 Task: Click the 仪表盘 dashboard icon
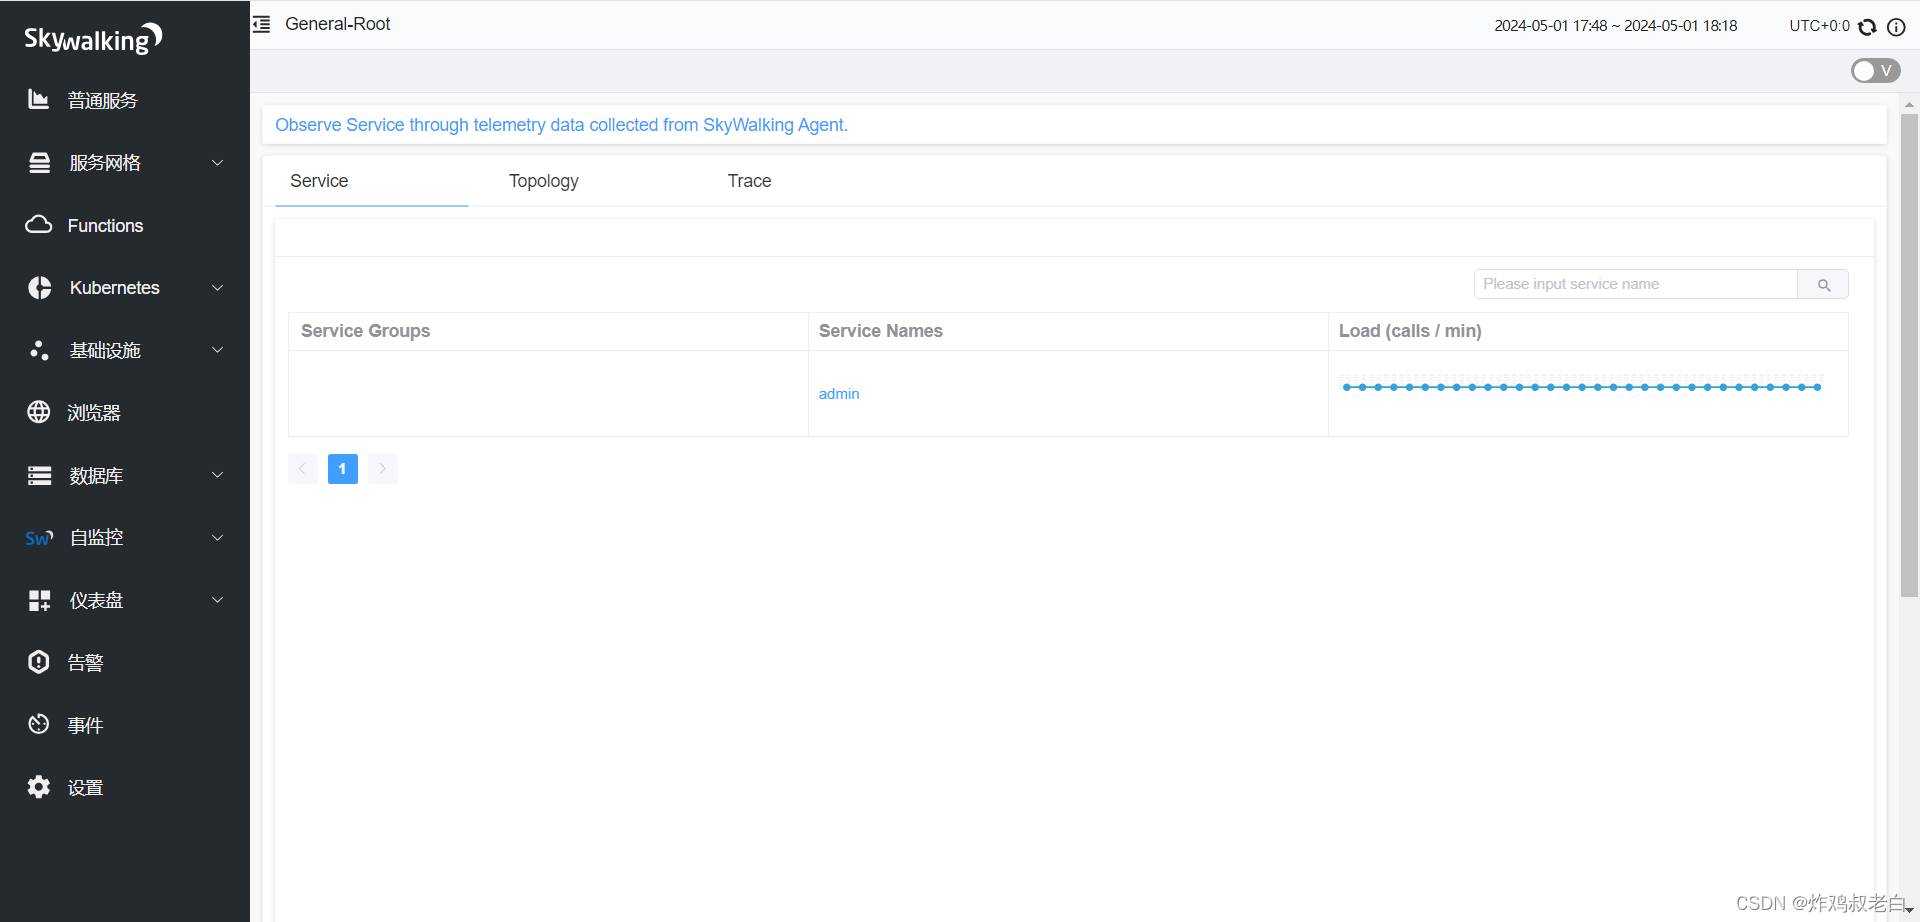coord(39,600)
